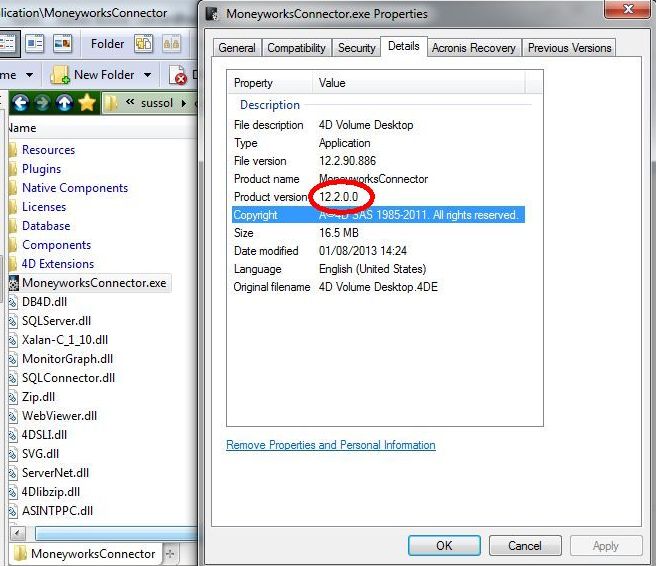Switch to the General tab
Viewport: 656px width, 566px height.
click(237, 48)
